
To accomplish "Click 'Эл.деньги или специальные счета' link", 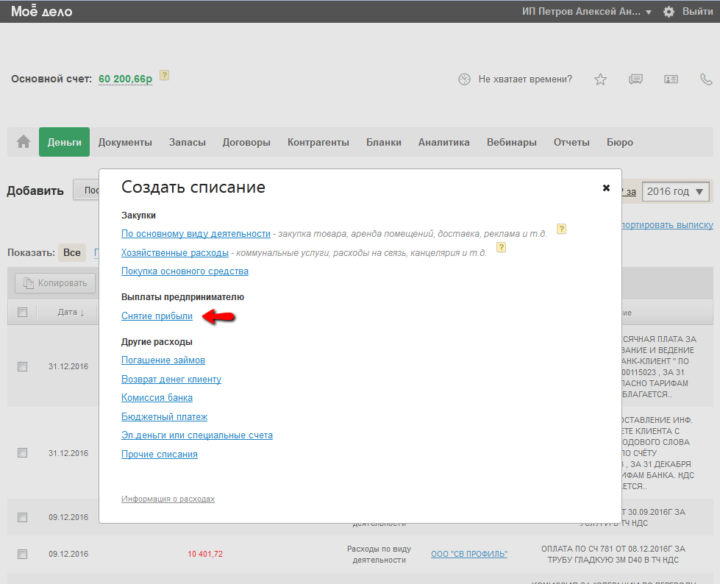I will click(197, 435).
